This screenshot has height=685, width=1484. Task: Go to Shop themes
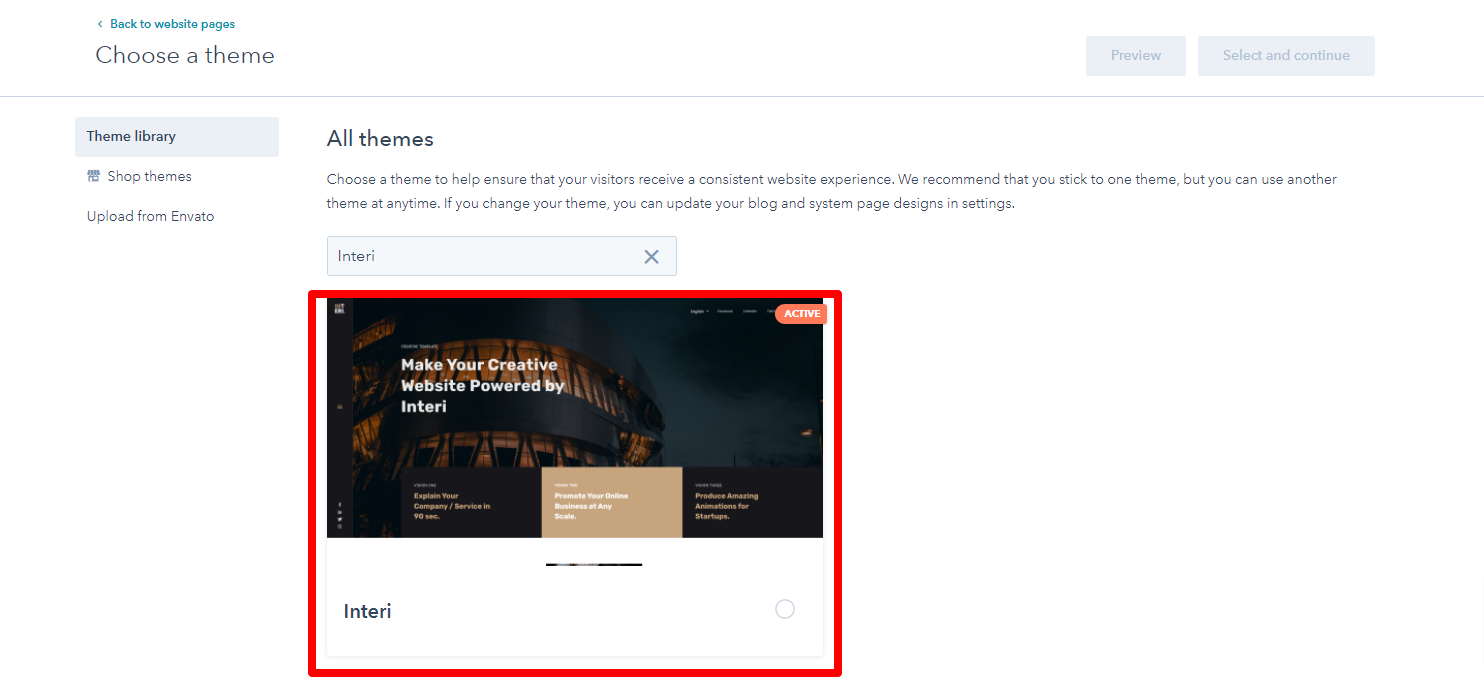click(x=149, y=177)
